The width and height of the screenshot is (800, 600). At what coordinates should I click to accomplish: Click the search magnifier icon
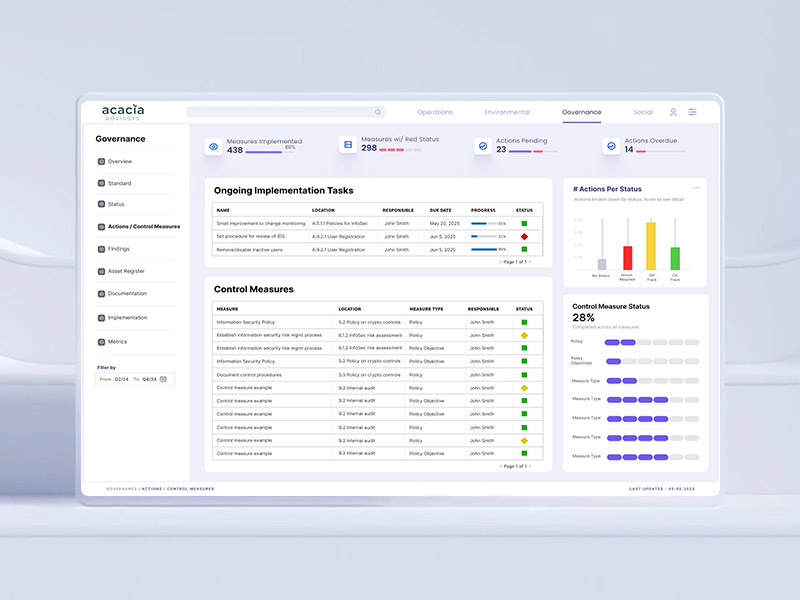[378, 112]
